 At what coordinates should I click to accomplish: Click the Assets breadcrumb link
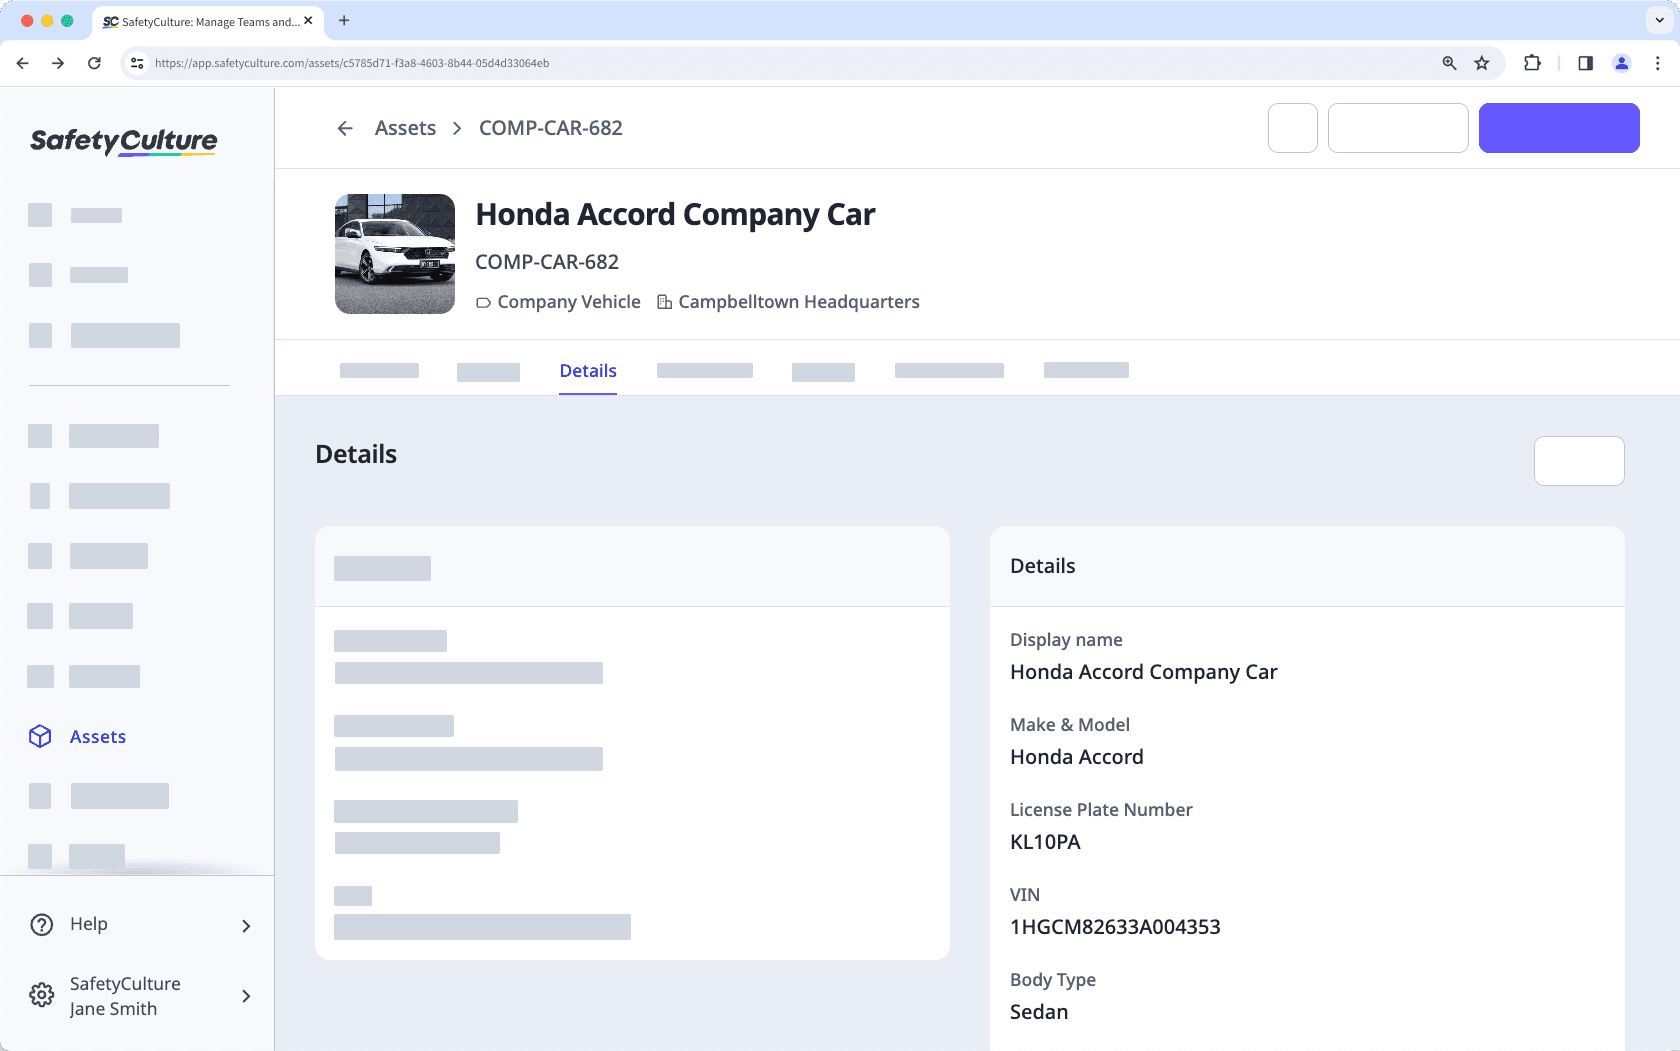pyautogui.click(x=405, y=128)
